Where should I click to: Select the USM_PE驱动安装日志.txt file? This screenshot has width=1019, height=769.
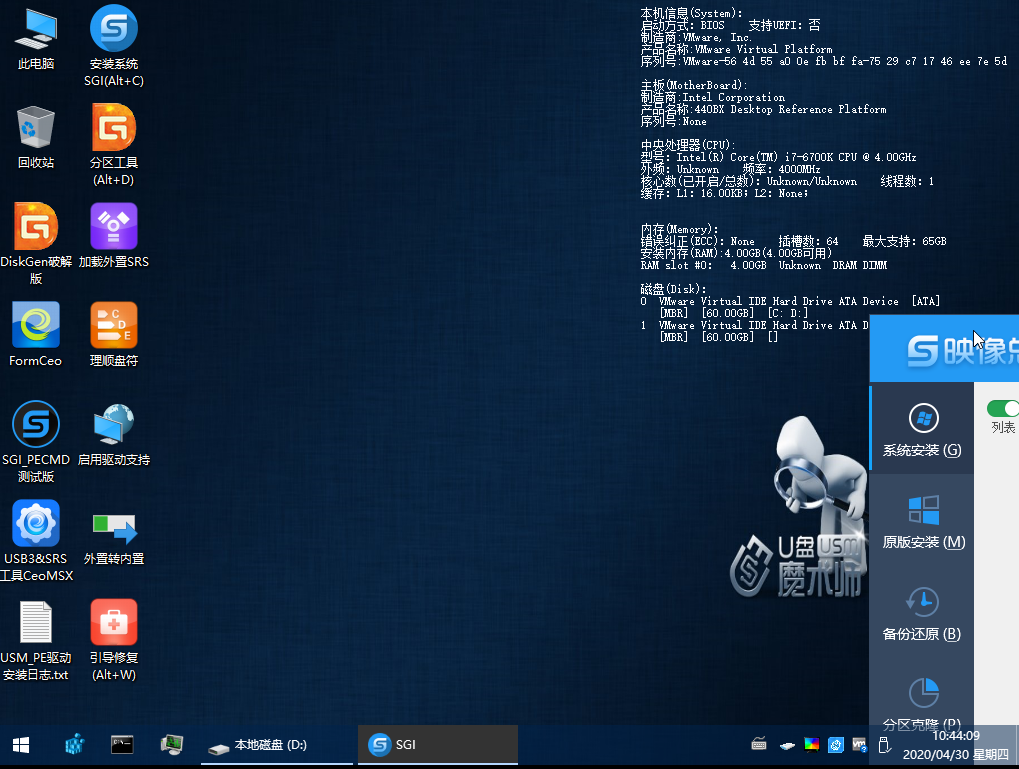click(36, 640)
